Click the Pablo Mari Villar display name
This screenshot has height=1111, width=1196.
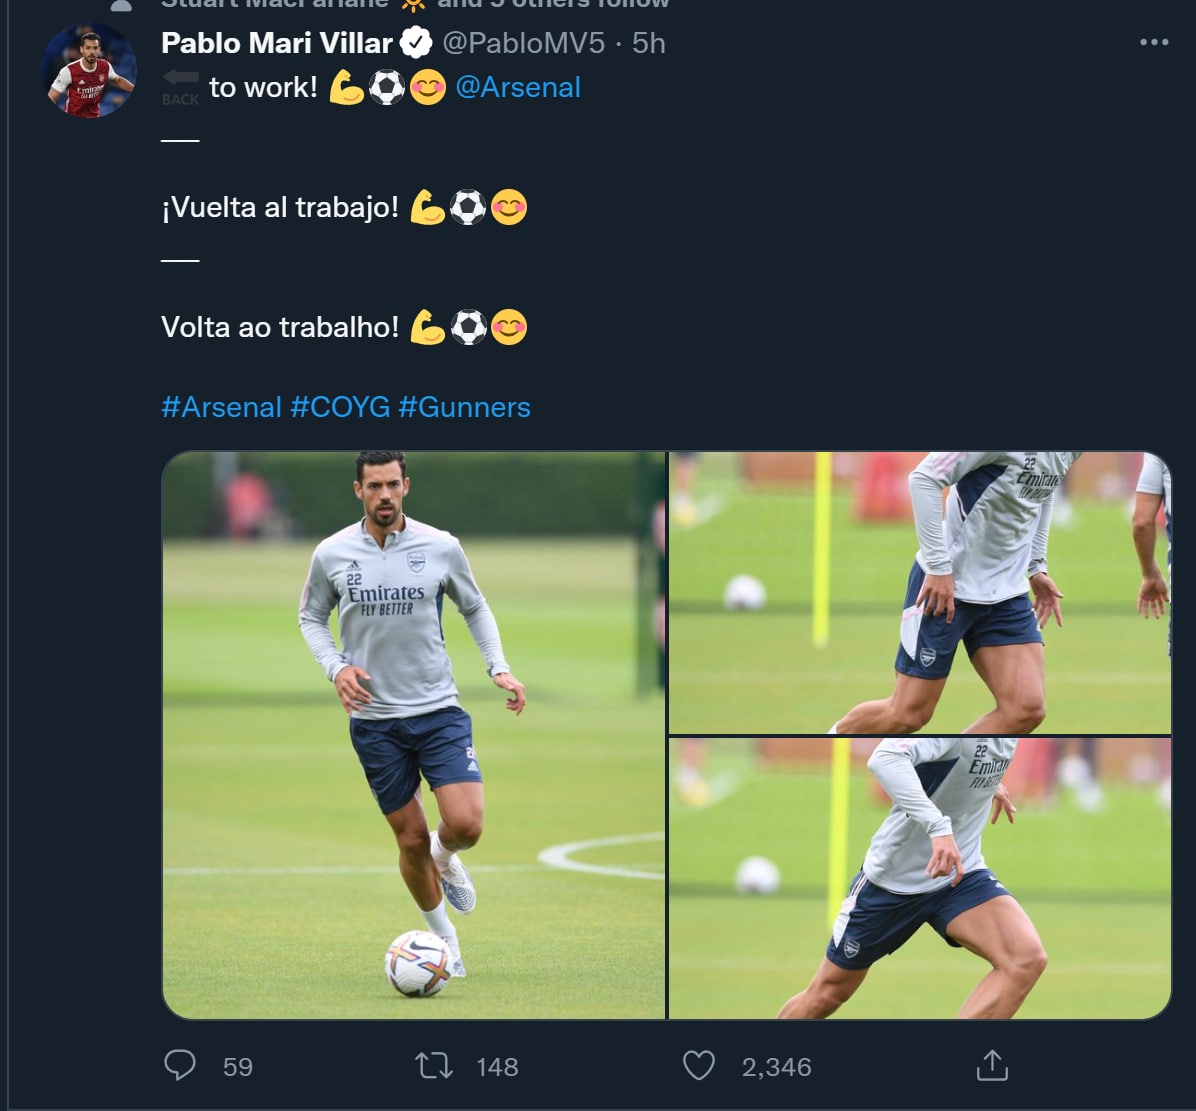click(276, 43)
